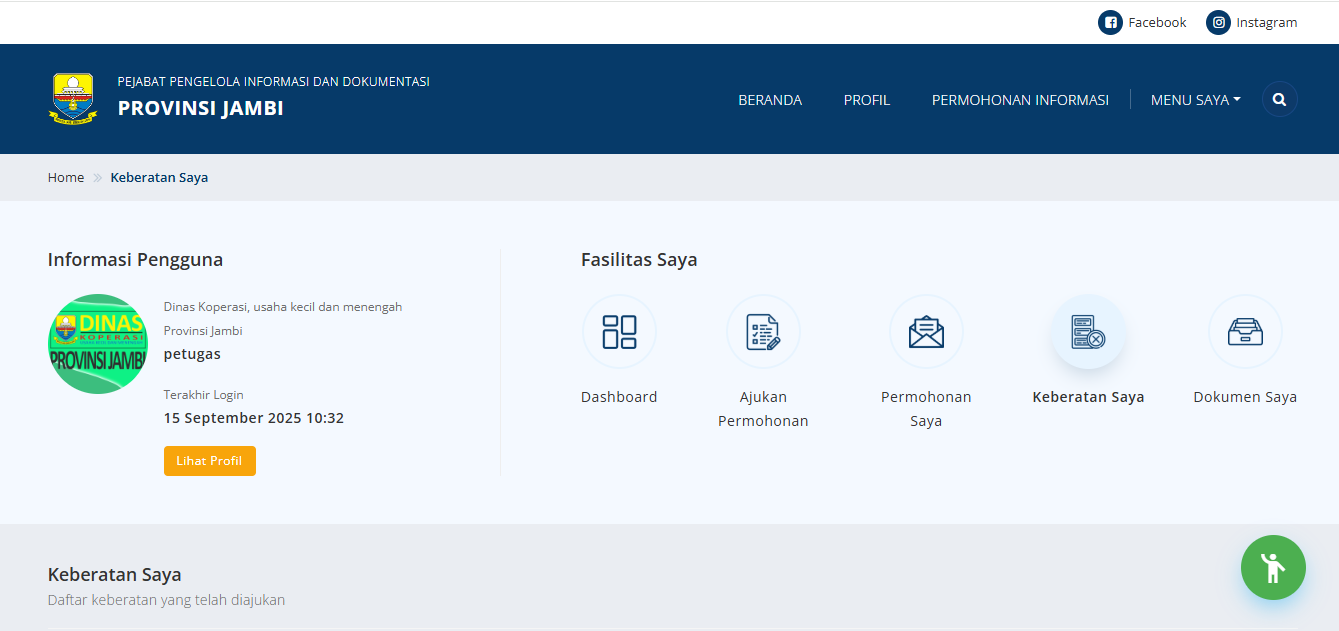Click the Dinas Koperasi profile avatar
The width and height of the screenshot is (1339, 631).
[98, 344]
